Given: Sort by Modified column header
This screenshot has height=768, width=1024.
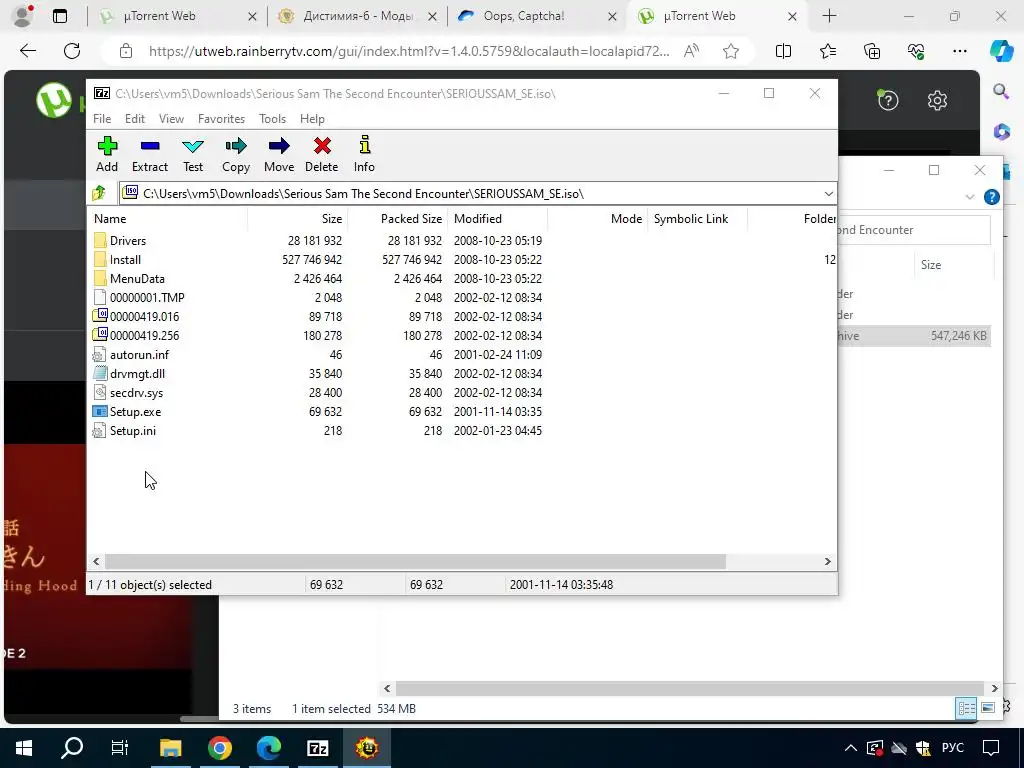Looking at the screenshot, I should 498,219.
